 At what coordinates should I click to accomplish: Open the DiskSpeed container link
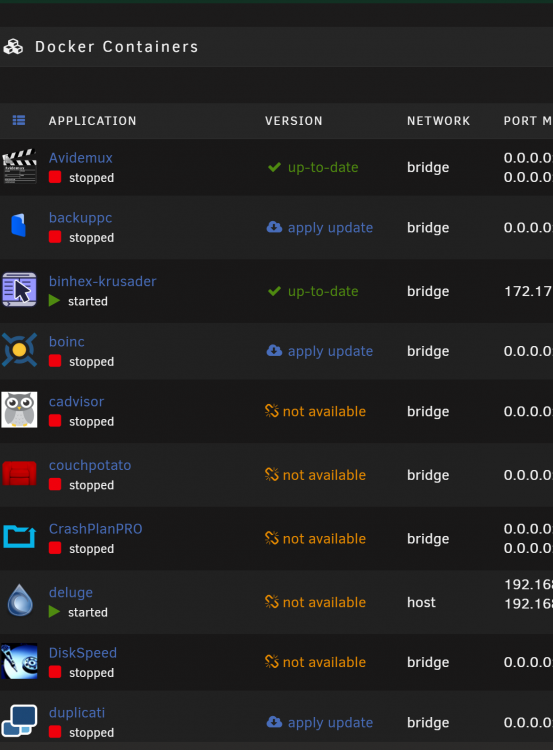pyautogui.click(x=83, y=653)
